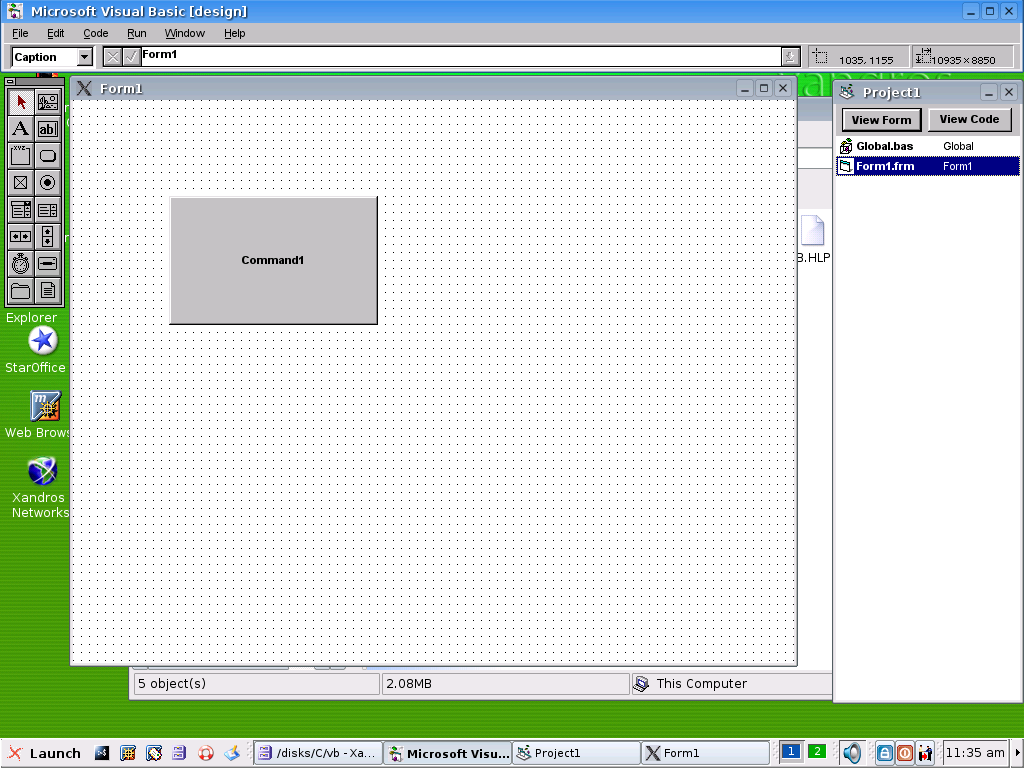Switch to the Microsoft Visual Basic taskbar entry
The image size is (1024, 768).
coord(447,753)
